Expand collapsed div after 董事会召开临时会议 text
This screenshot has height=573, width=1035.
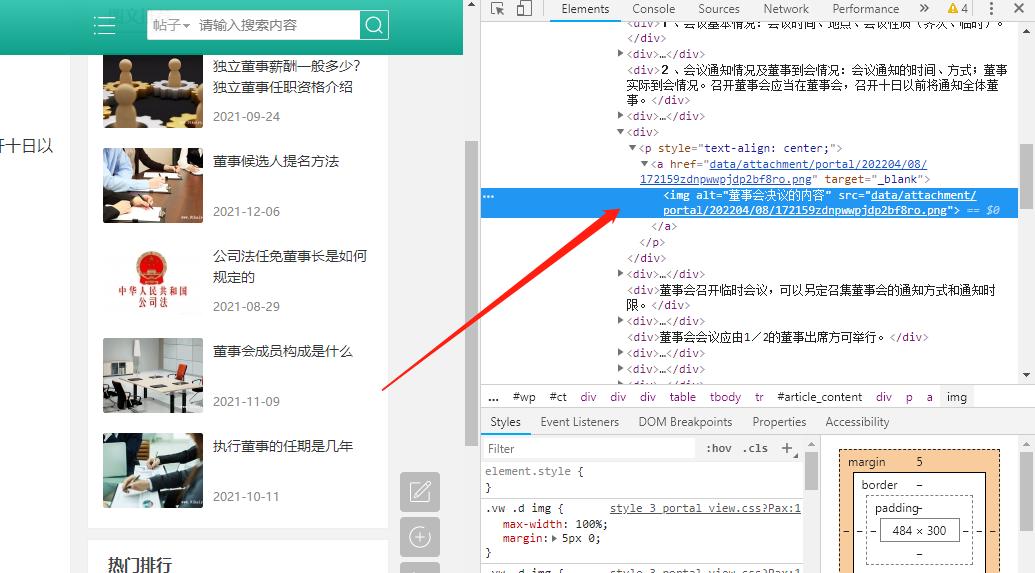coord(620,320)
